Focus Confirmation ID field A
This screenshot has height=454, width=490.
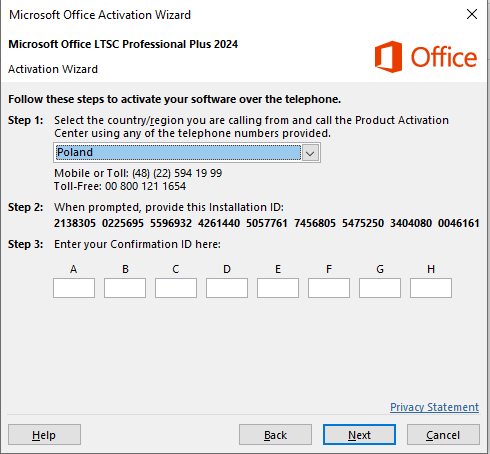click(x=74, y=288)
